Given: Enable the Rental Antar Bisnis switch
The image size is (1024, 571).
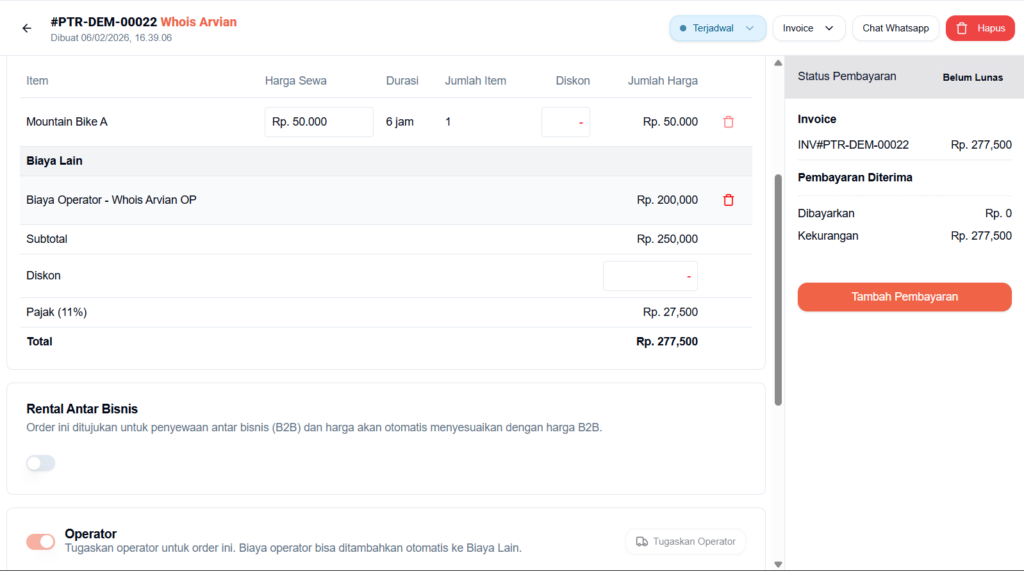Looking at the screenshot, I should 41,463.
